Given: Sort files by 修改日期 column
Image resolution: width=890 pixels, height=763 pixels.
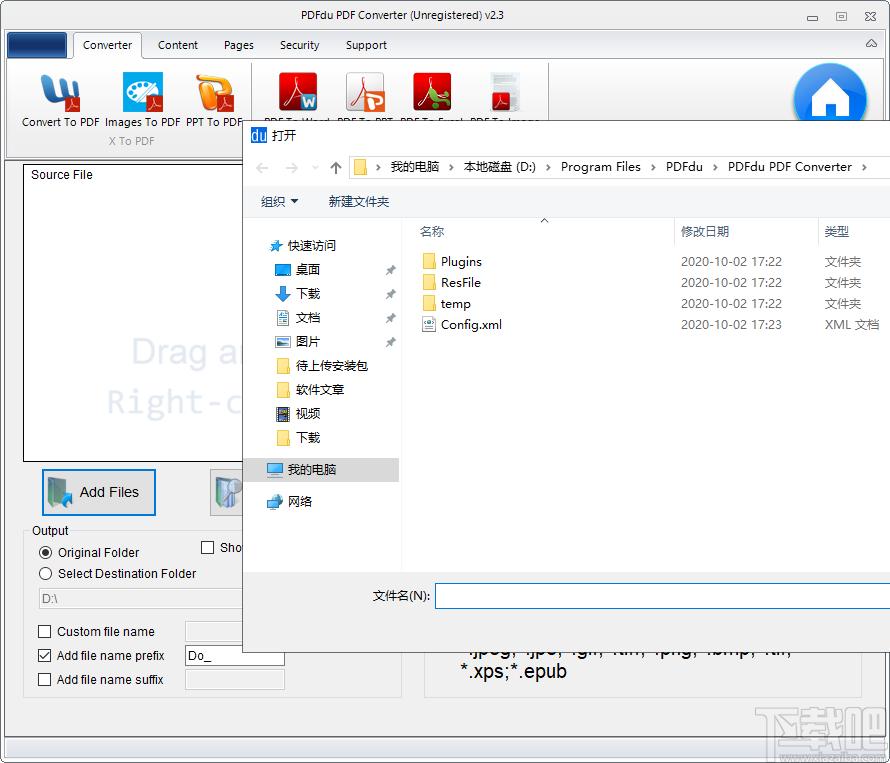Looking at the screenshot, I should pyautogui.click(x=704, y=232).
